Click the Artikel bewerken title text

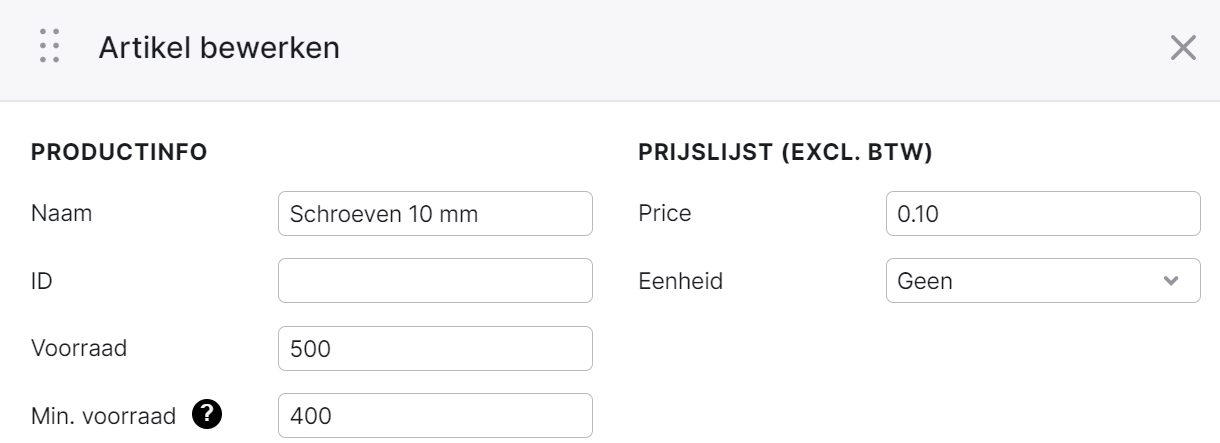219,47
